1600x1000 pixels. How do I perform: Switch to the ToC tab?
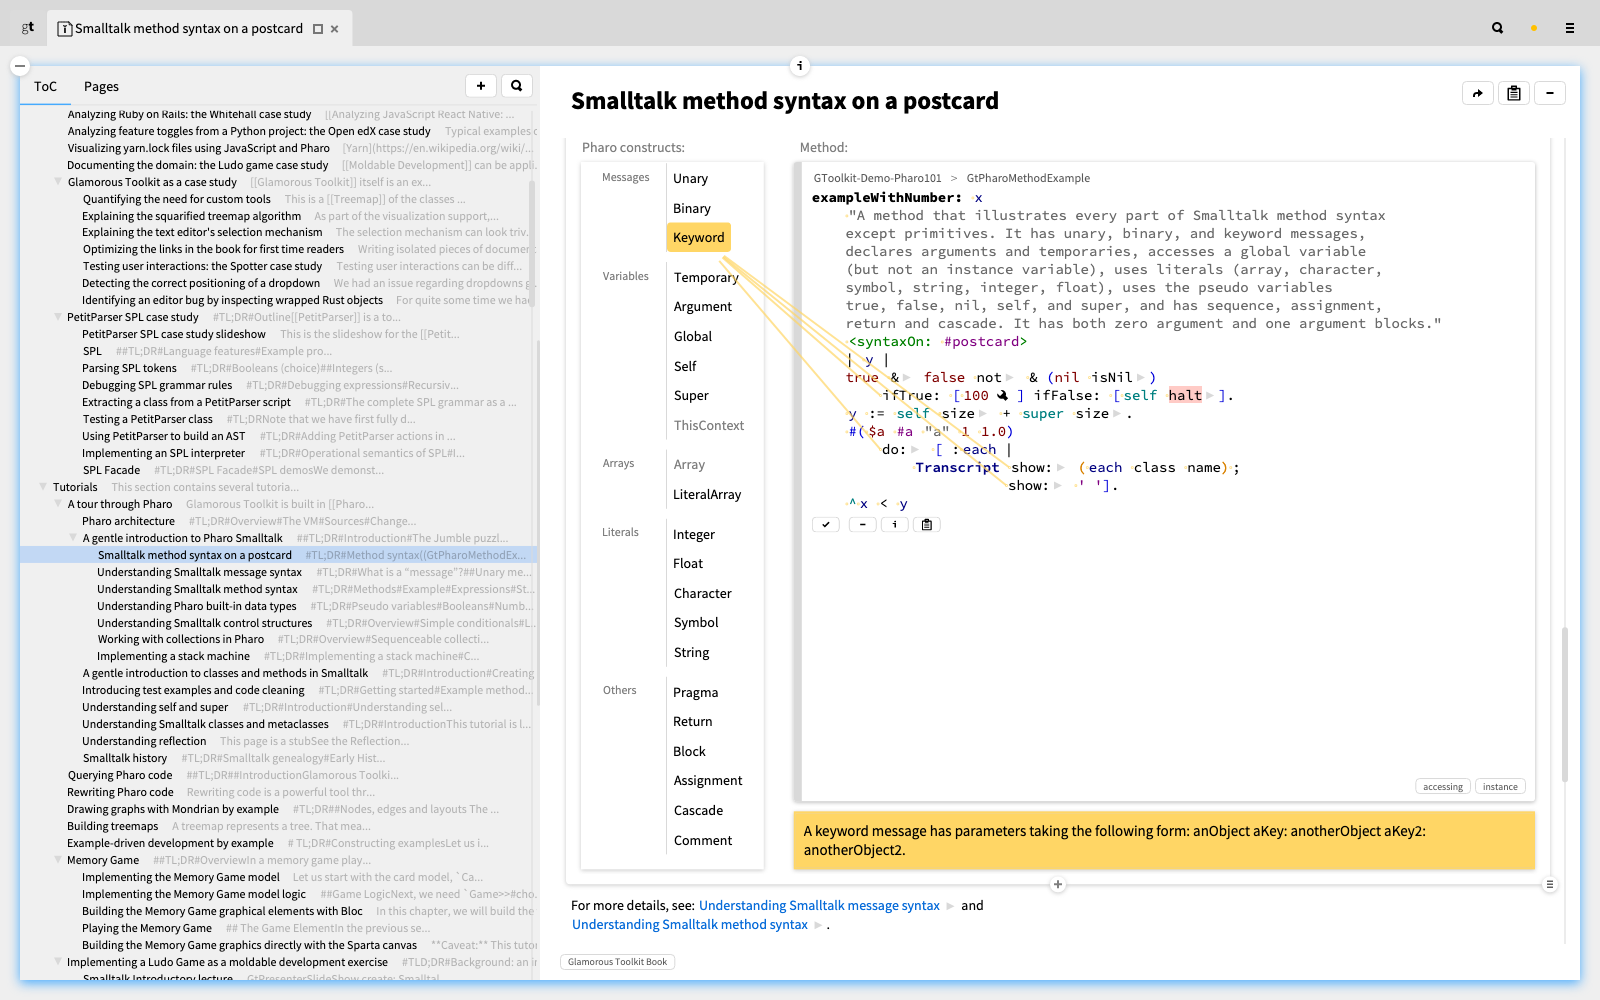click(45, 87)
